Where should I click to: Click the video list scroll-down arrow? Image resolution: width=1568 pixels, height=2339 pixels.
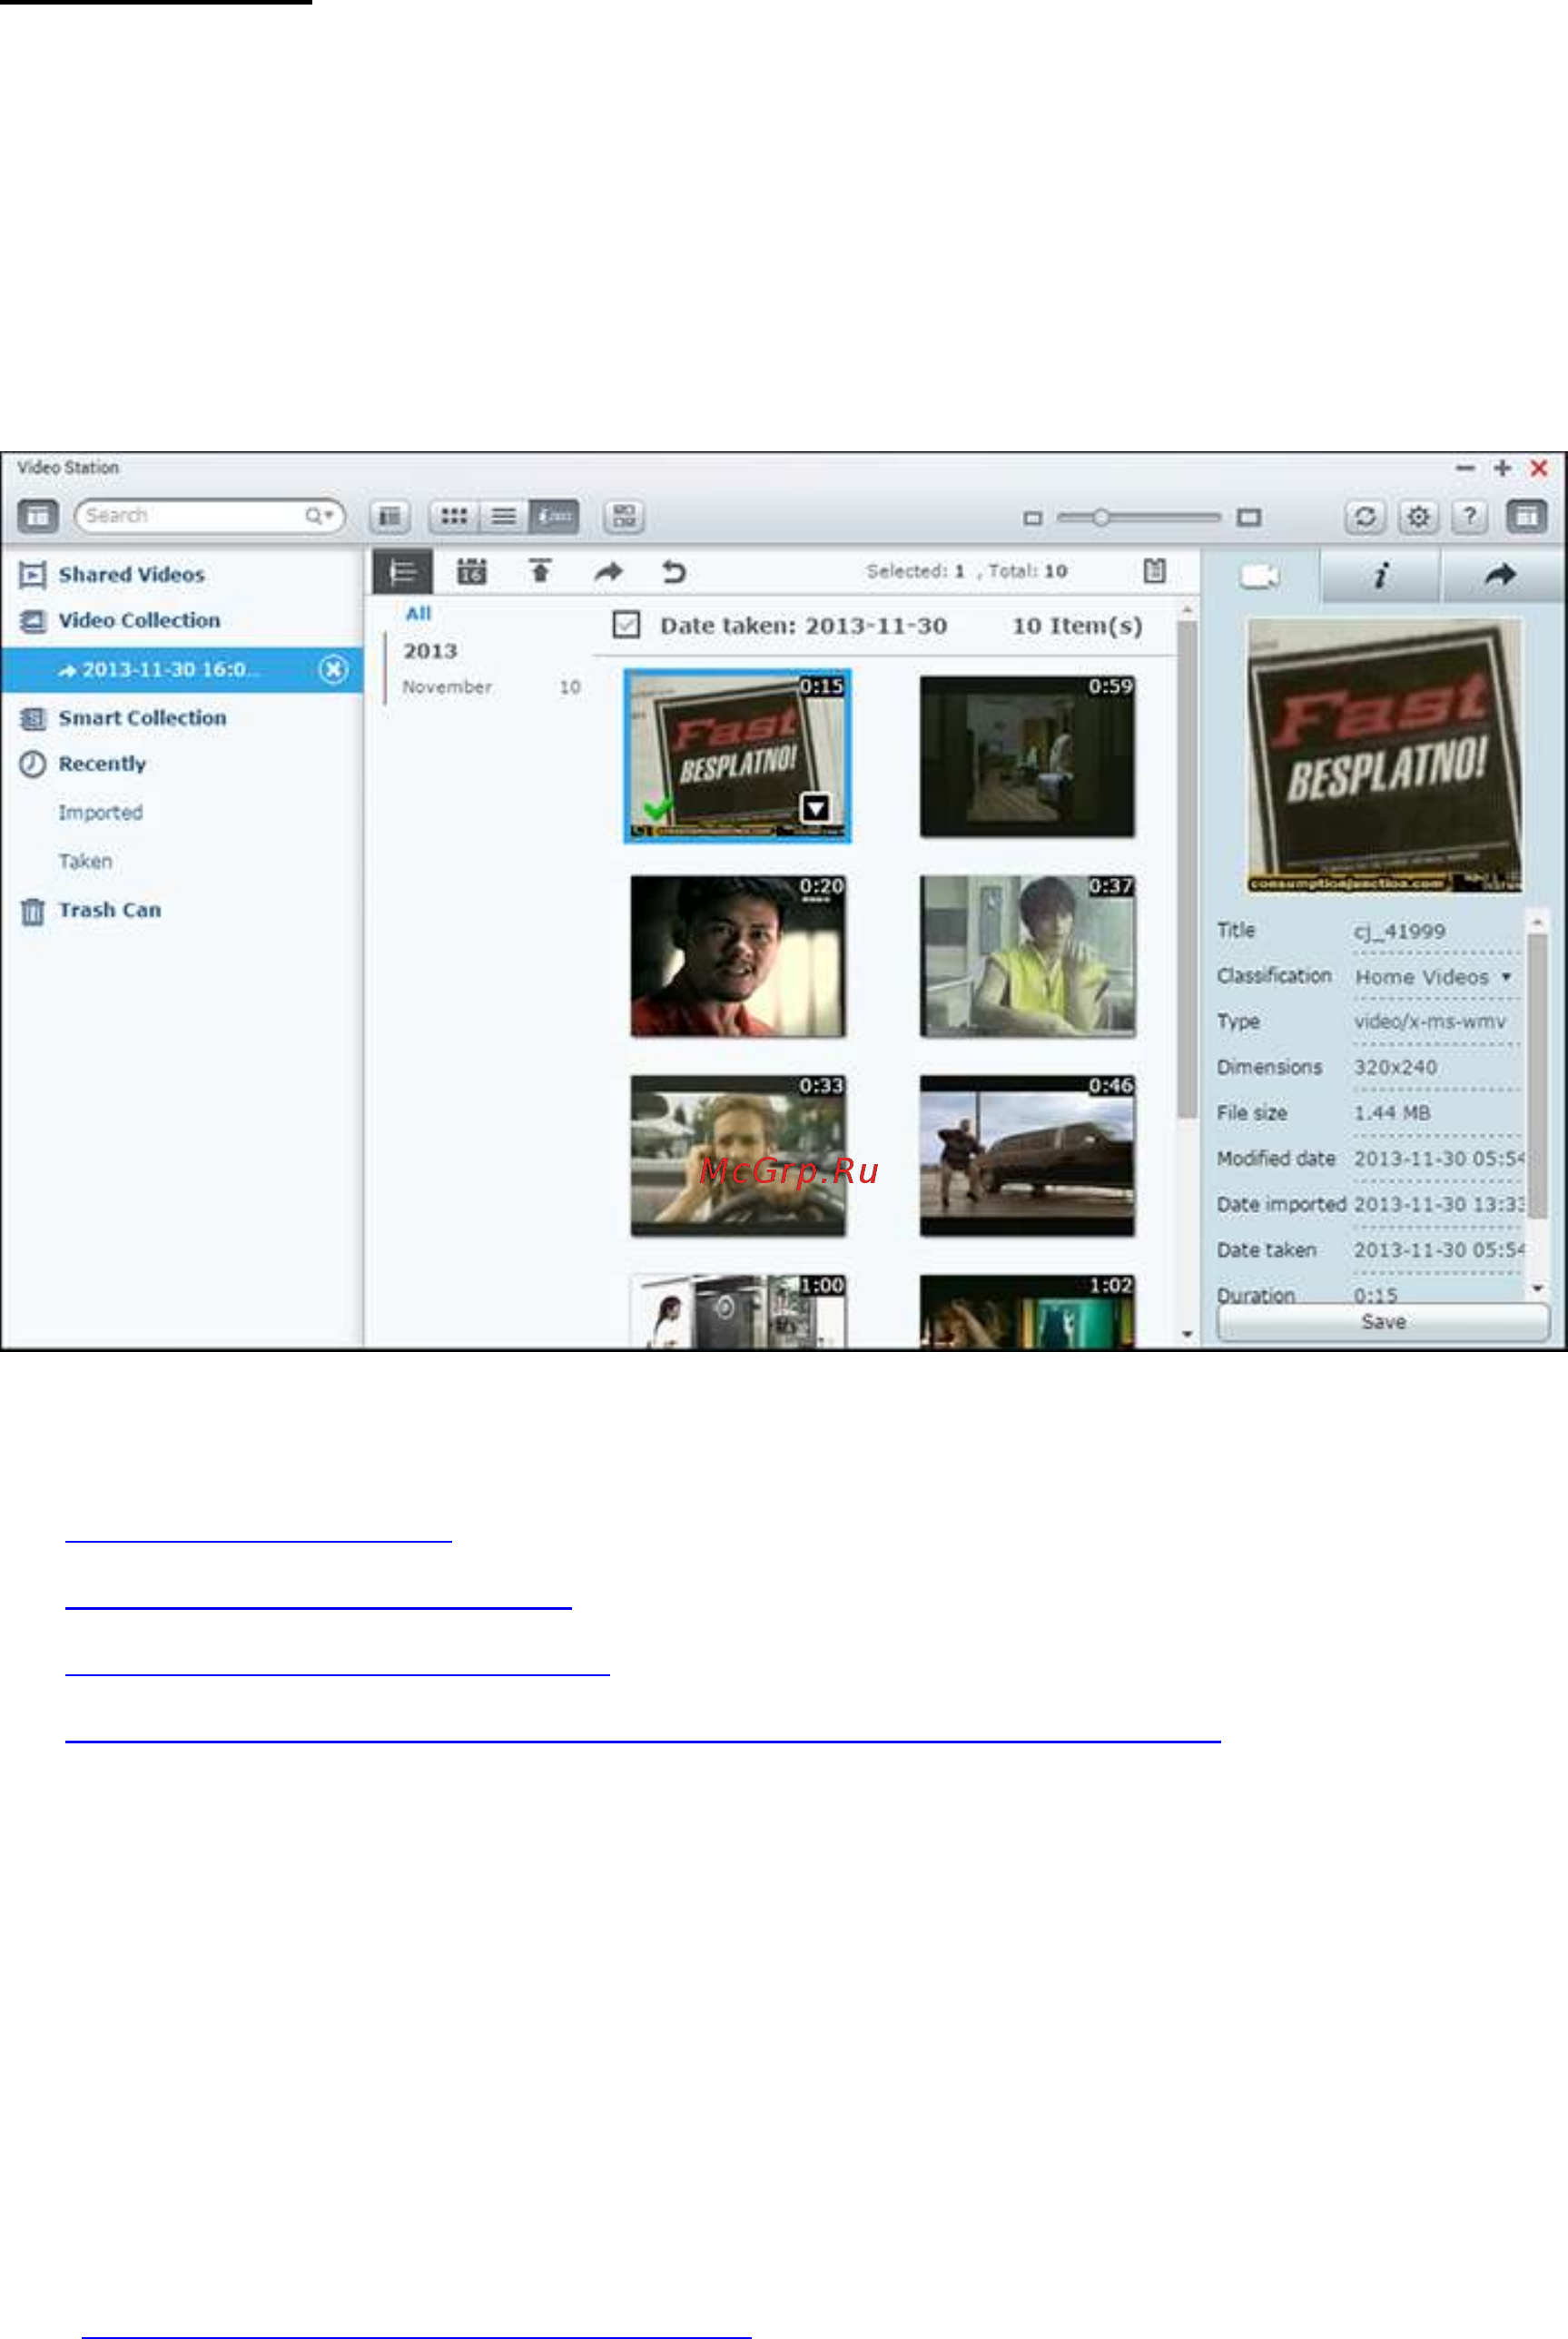1187,1334
